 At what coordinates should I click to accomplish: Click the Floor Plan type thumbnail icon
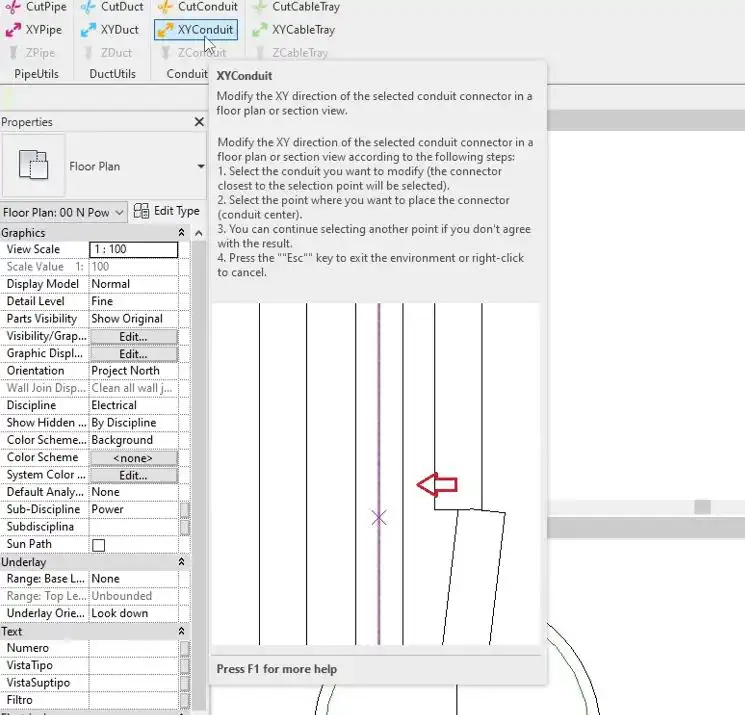[33, 165]
